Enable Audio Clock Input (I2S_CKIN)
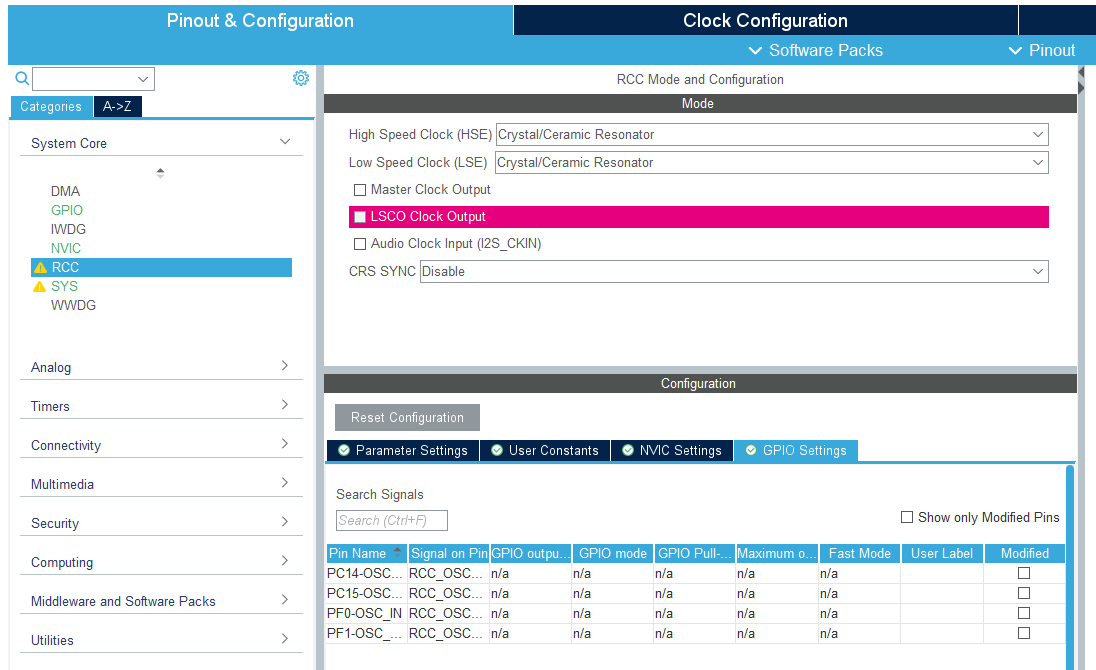Screen dimensions: 1096x670 [x=360, y=243]
